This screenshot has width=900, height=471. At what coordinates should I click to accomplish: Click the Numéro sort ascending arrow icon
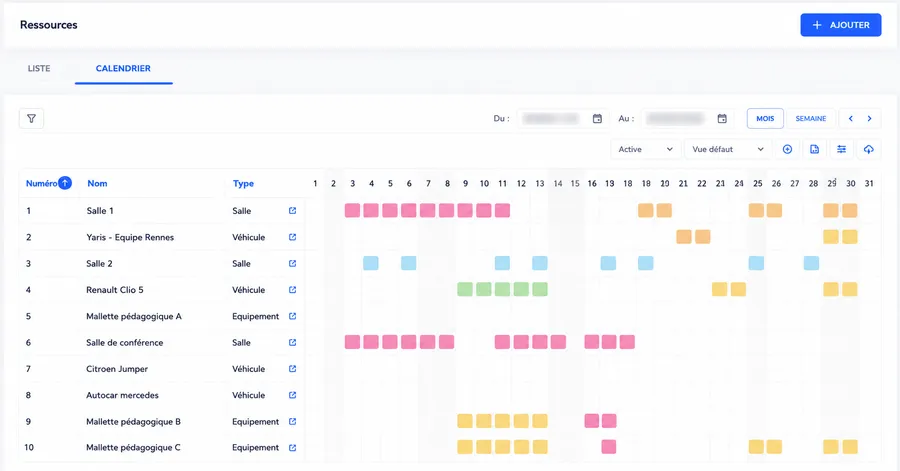point(65,183)
